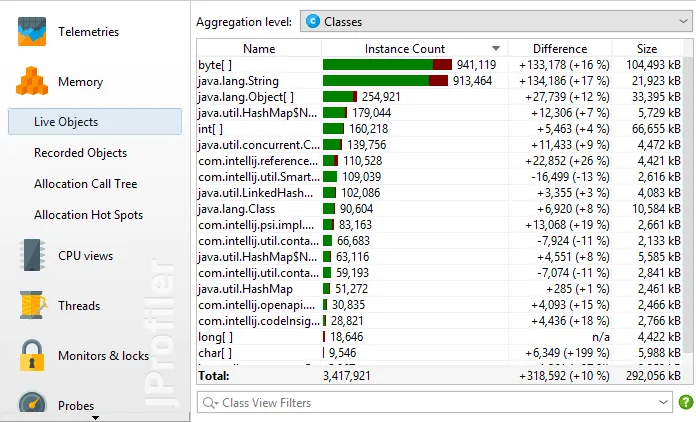This screenshot has width=696, height=422.
Task: Click the java.lang.Object[ ] count bar
Action: click(x=340, y=97)
